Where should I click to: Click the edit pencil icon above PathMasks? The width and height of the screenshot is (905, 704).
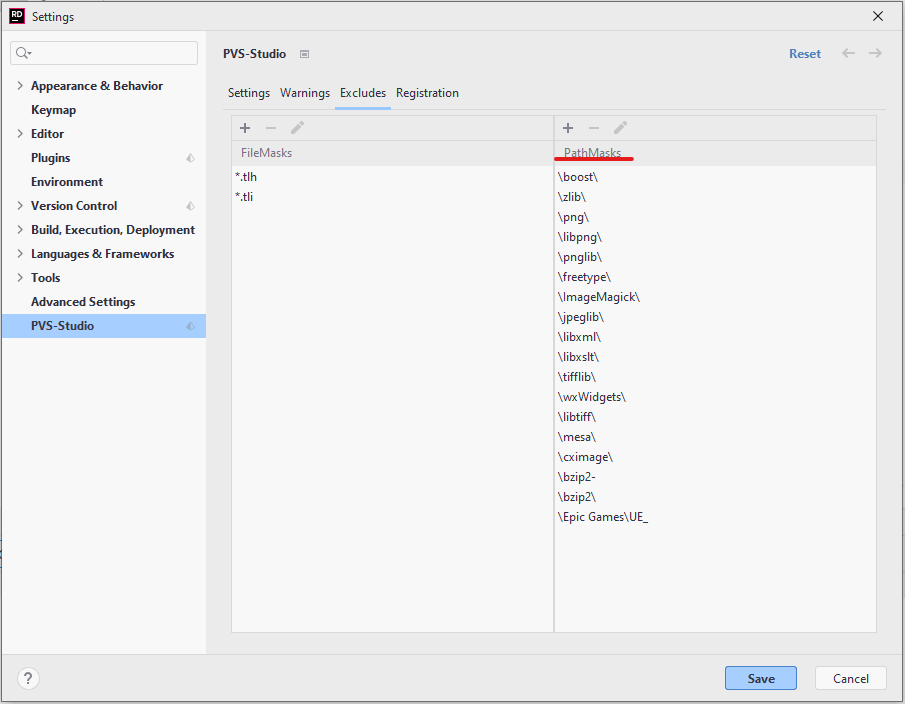point(620,128)
